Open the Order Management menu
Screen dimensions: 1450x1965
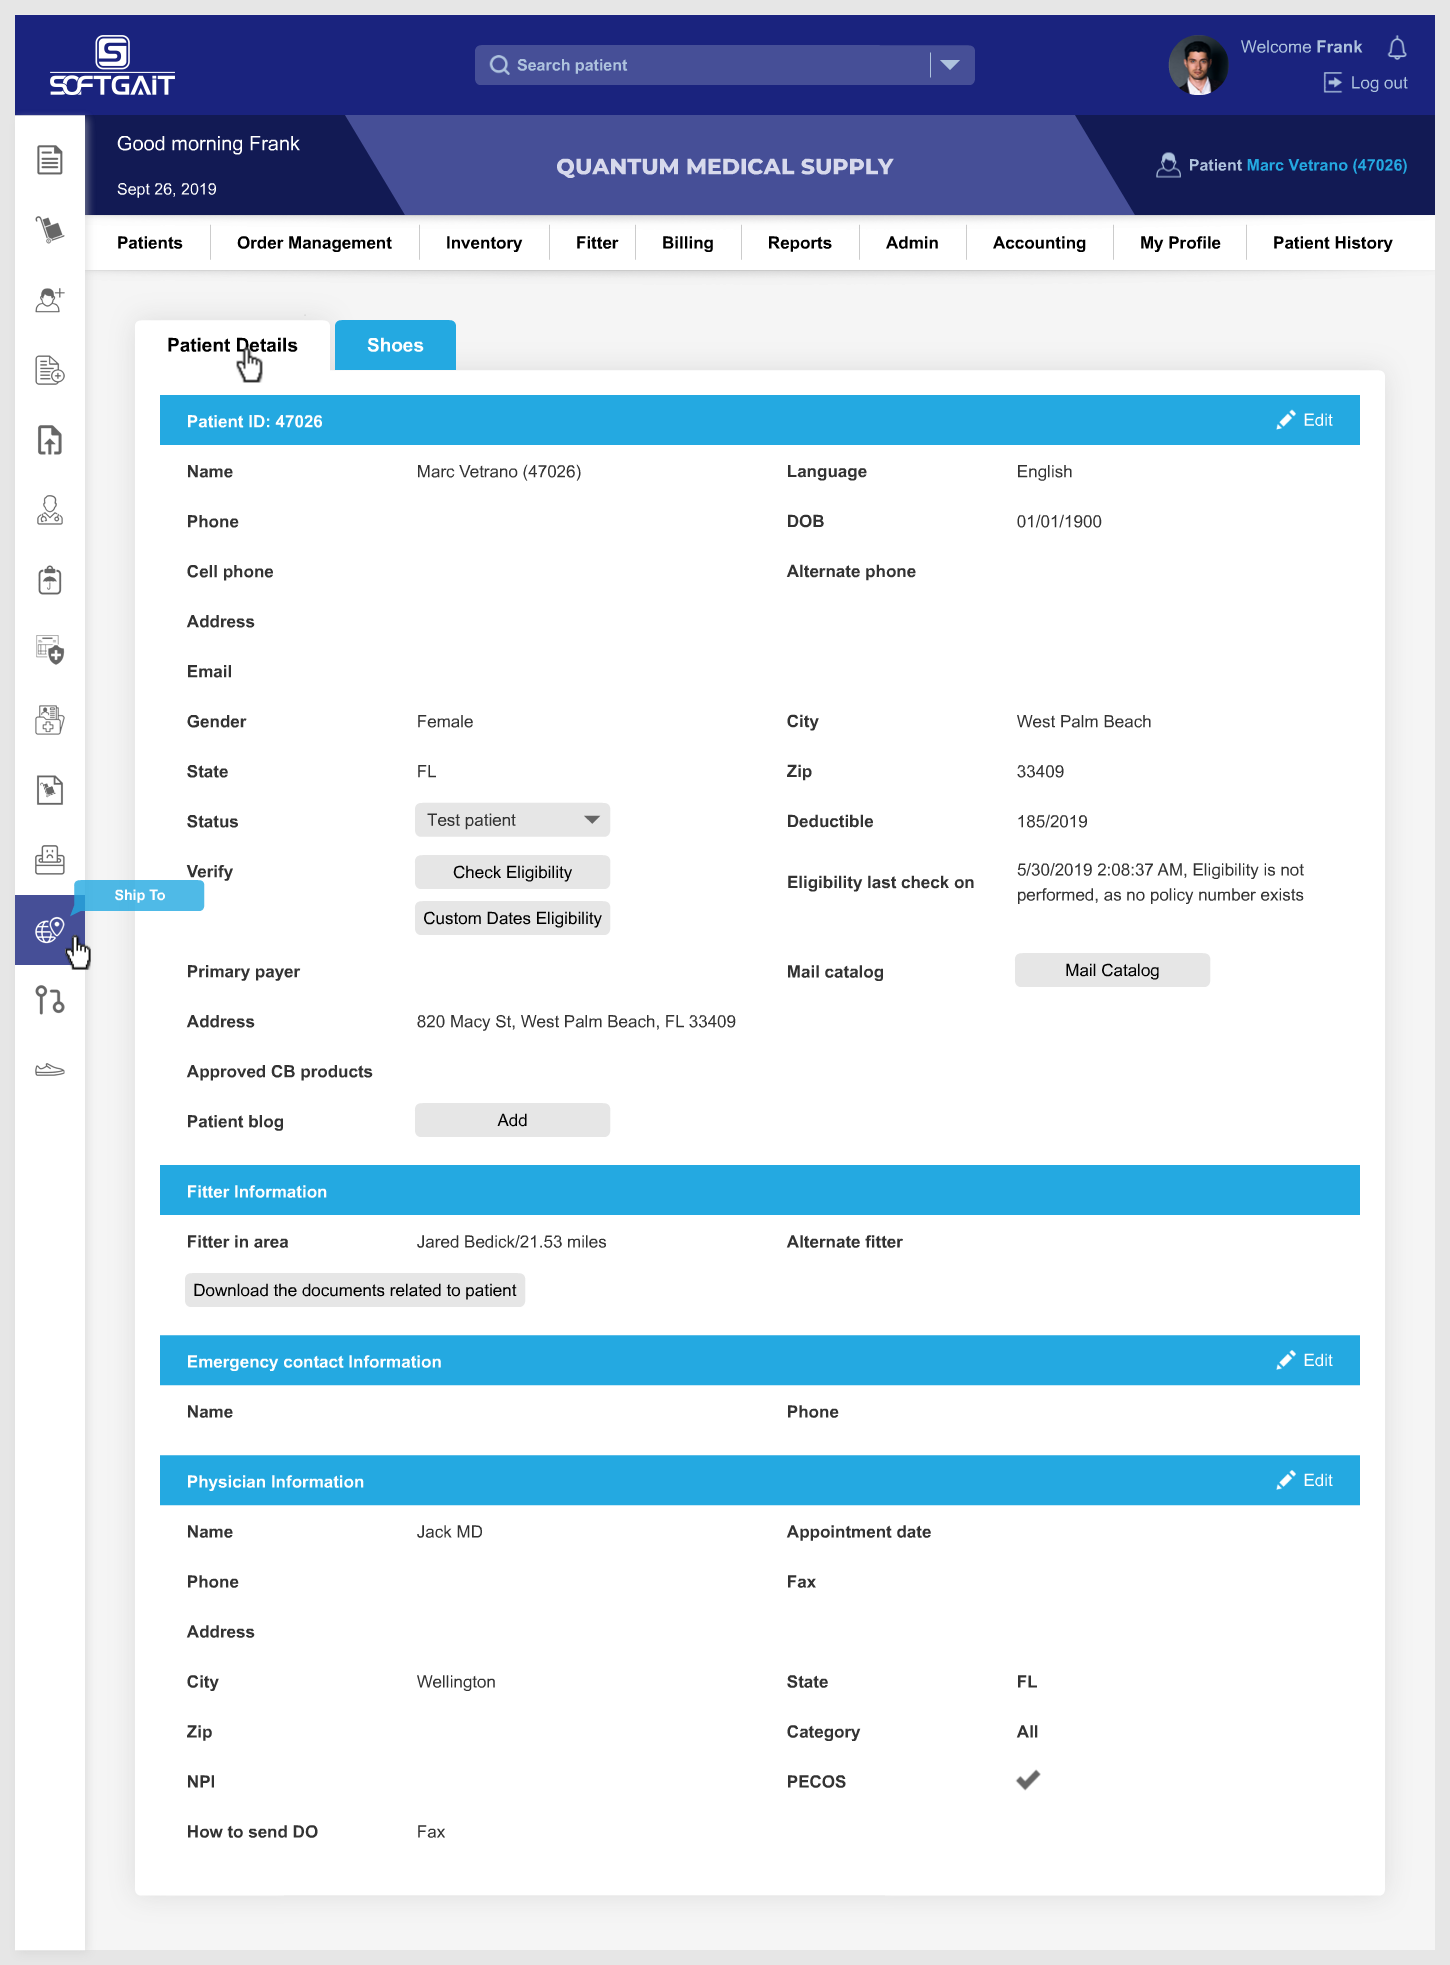coord(314,243)
